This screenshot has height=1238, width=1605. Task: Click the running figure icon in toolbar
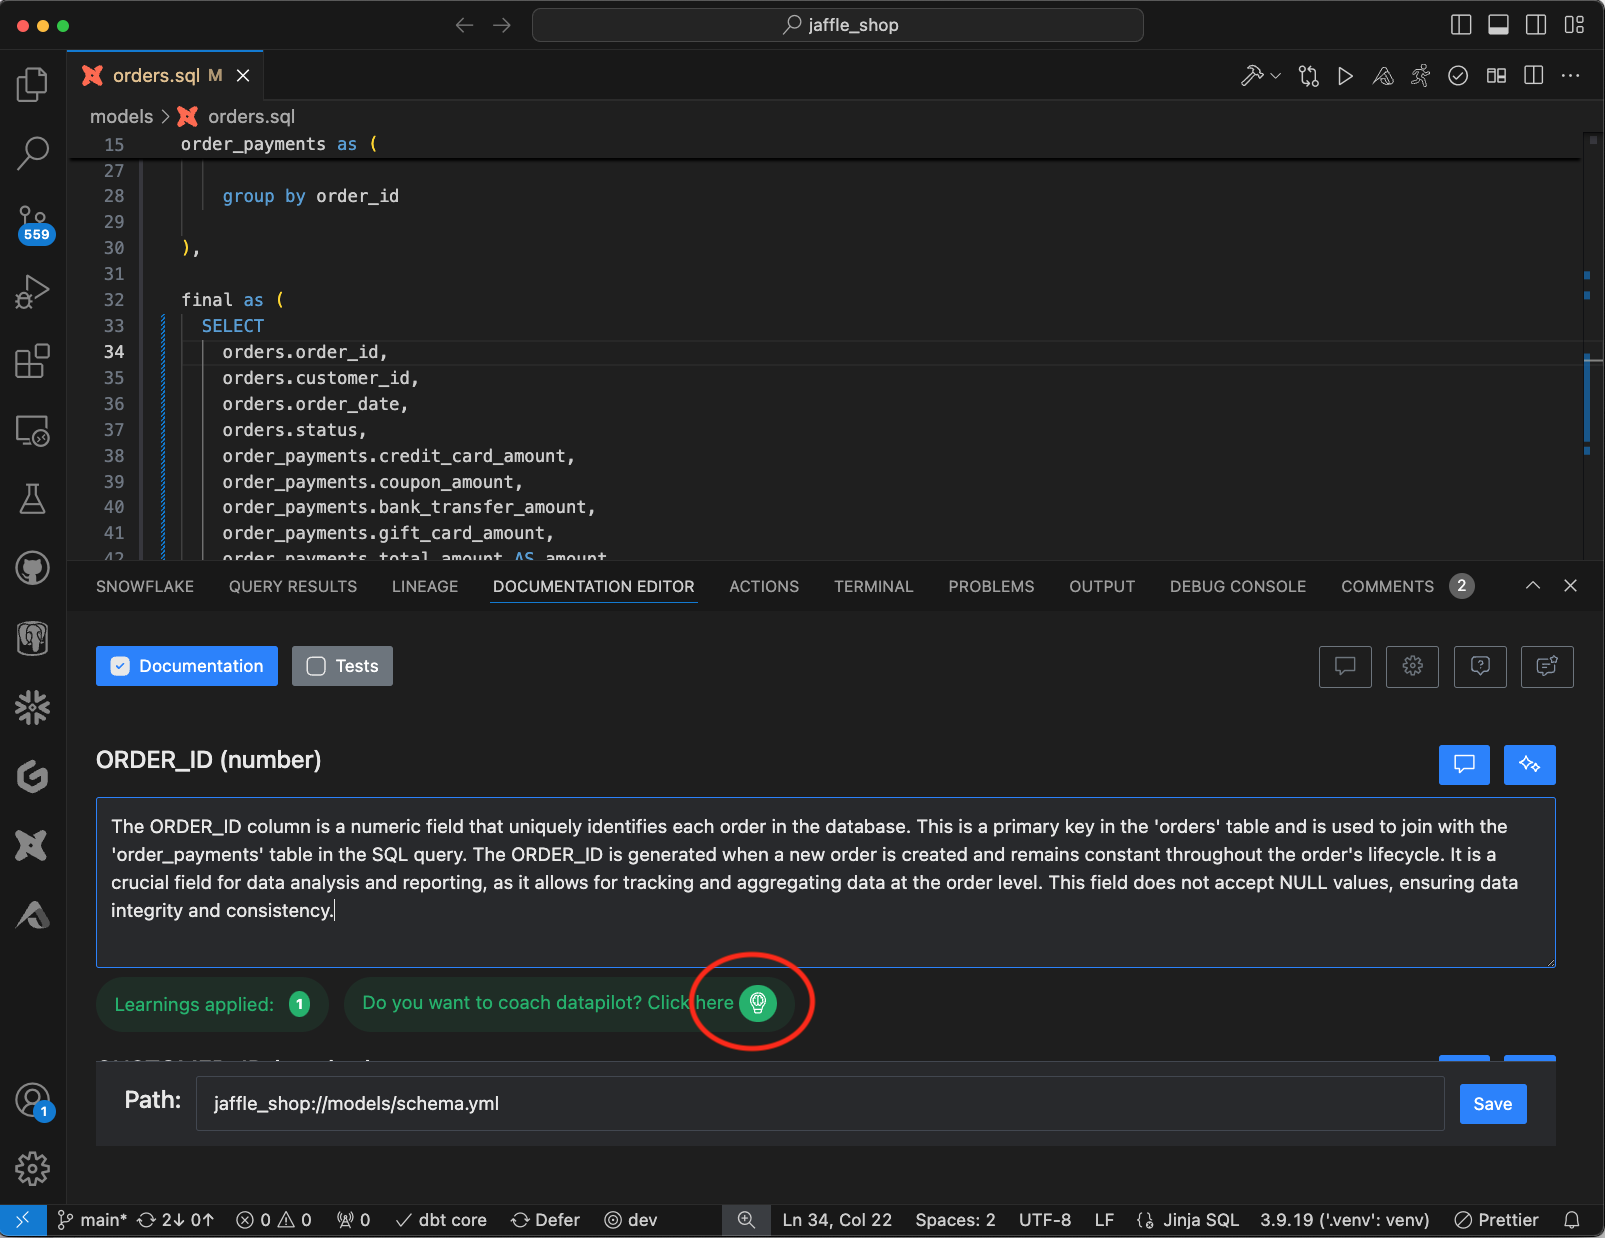(x=1420, y=76)
